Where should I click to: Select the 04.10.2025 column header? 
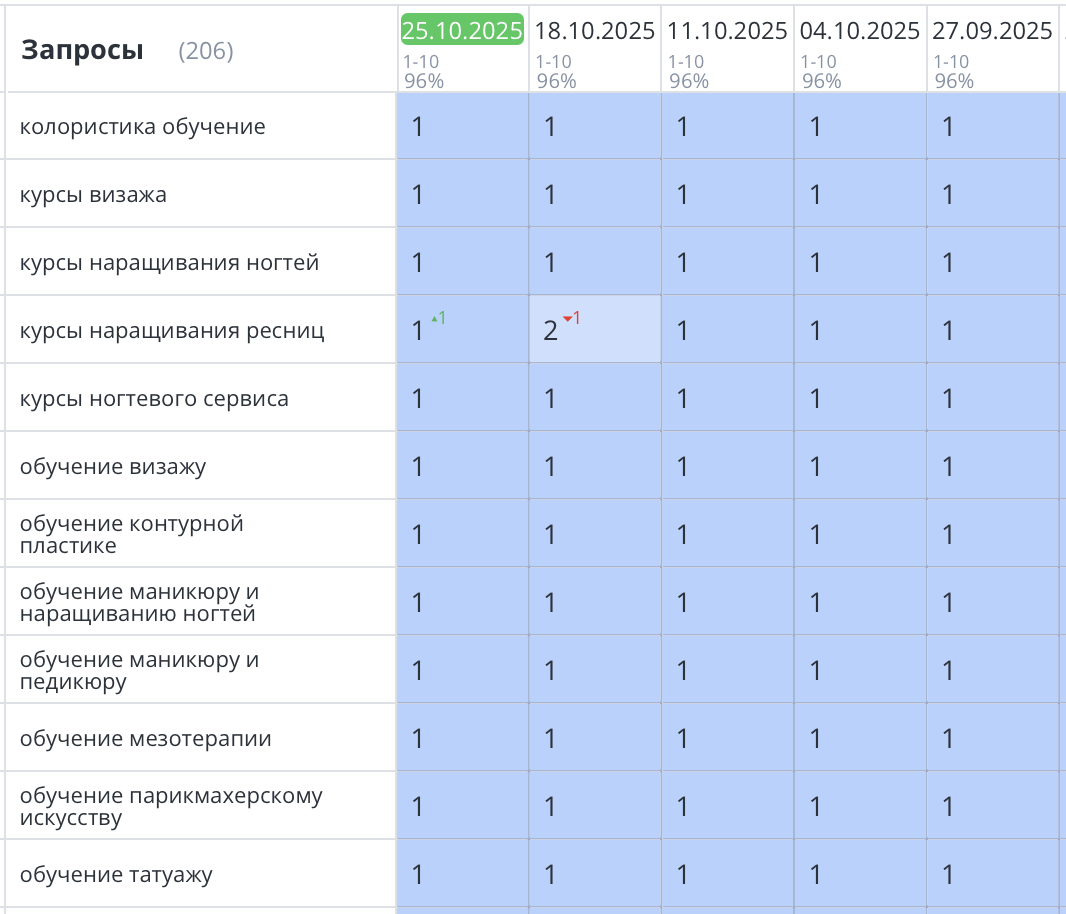click(x=859, y=30)
